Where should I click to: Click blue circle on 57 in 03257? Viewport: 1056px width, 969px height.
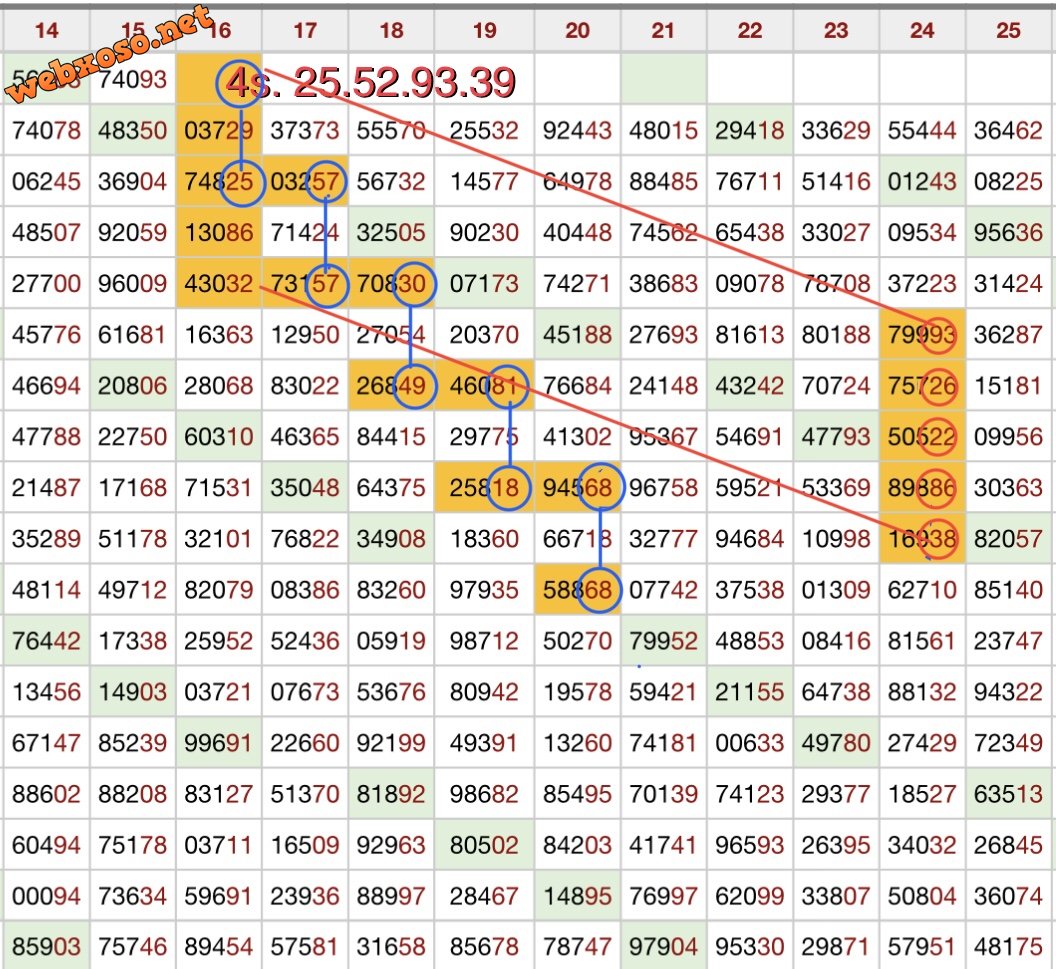tap(325, 182)
